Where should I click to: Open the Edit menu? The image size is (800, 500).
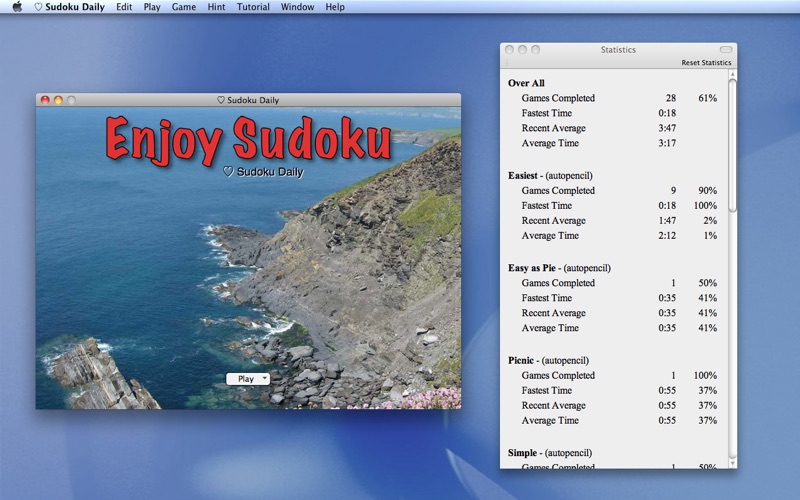point(124,7)
